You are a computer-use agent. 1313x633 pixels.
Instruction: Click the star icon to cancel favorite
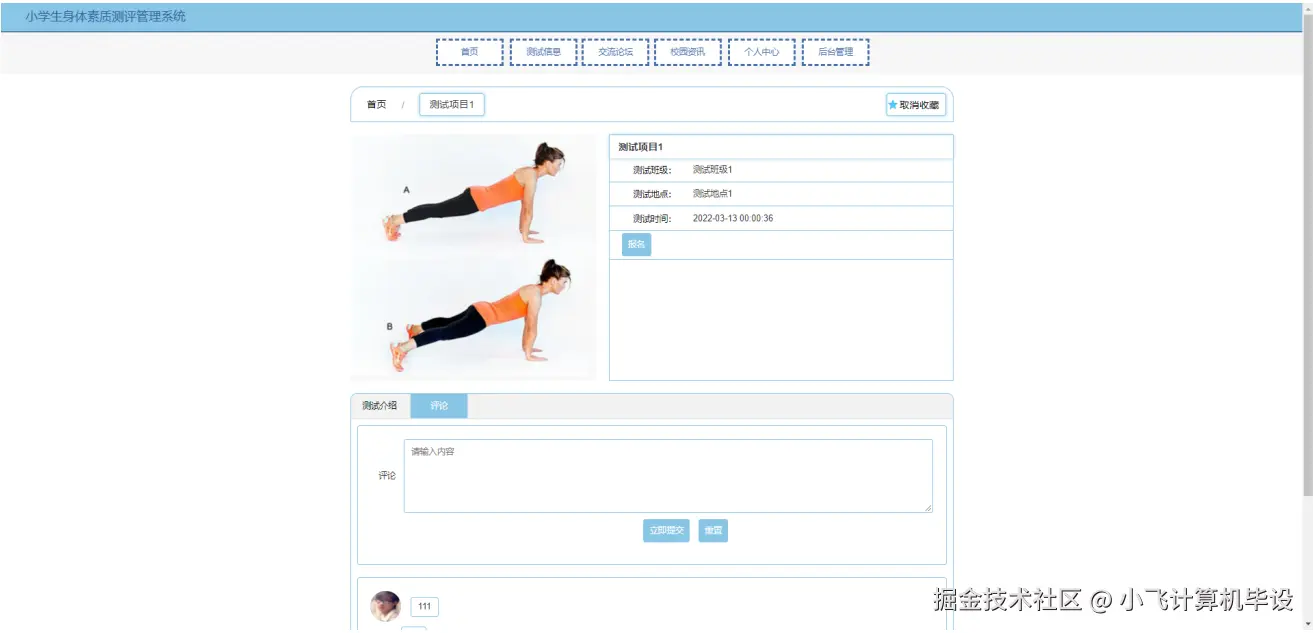click(x=892, y=103)
